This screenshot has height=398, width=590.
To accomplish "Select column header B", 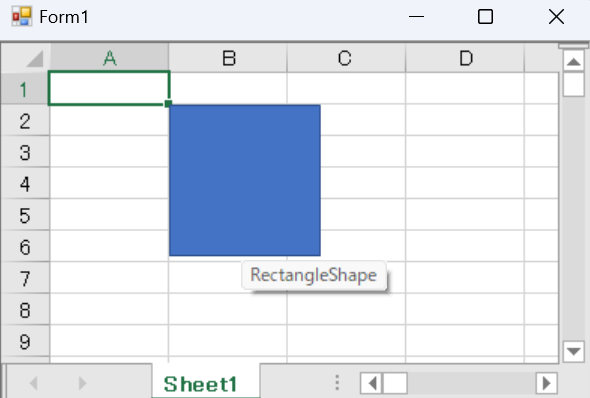I will 228,58.
